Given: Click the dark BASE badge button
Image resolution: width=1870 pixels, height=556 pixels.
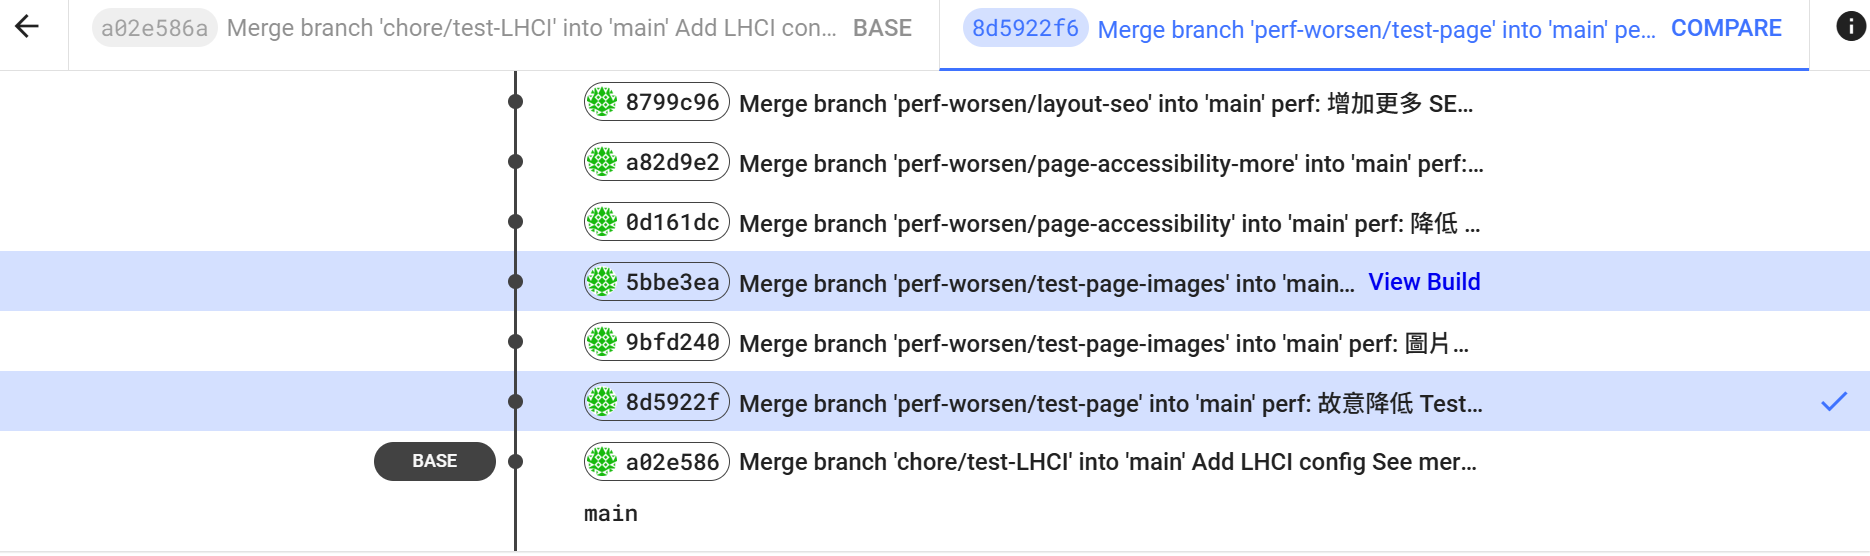Looking at the screenshot, I should 435,461.
